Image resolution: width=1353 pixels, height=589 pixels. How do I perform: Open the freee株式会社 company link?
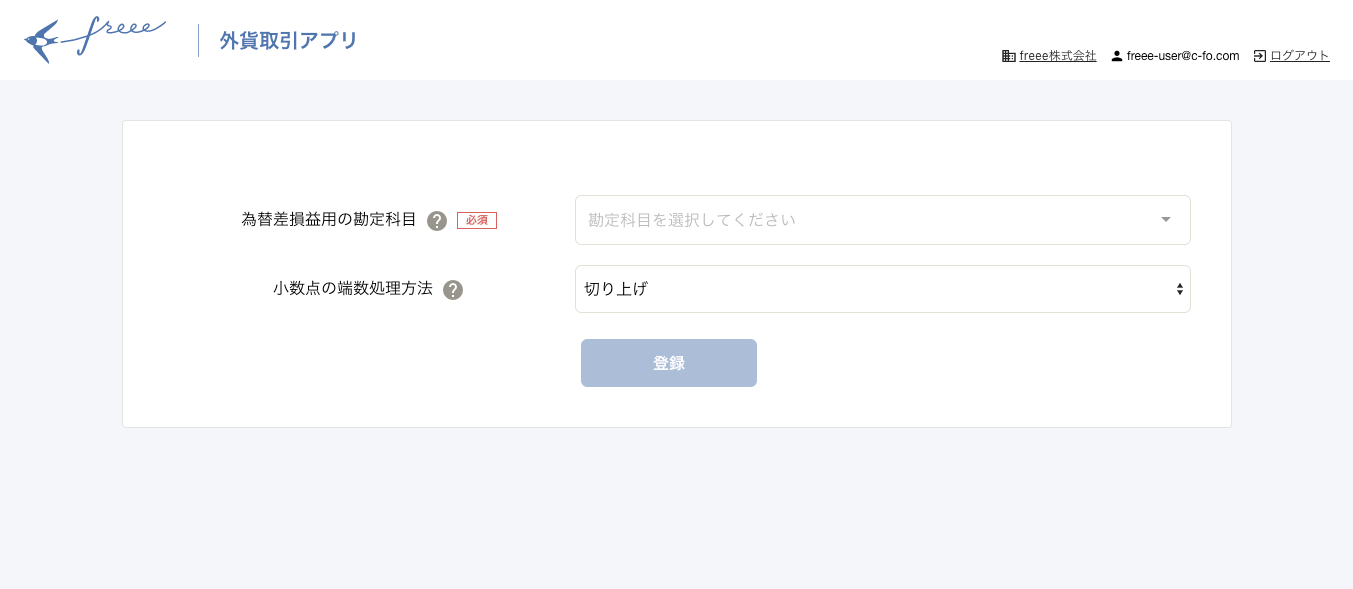tap(1058, 56)
